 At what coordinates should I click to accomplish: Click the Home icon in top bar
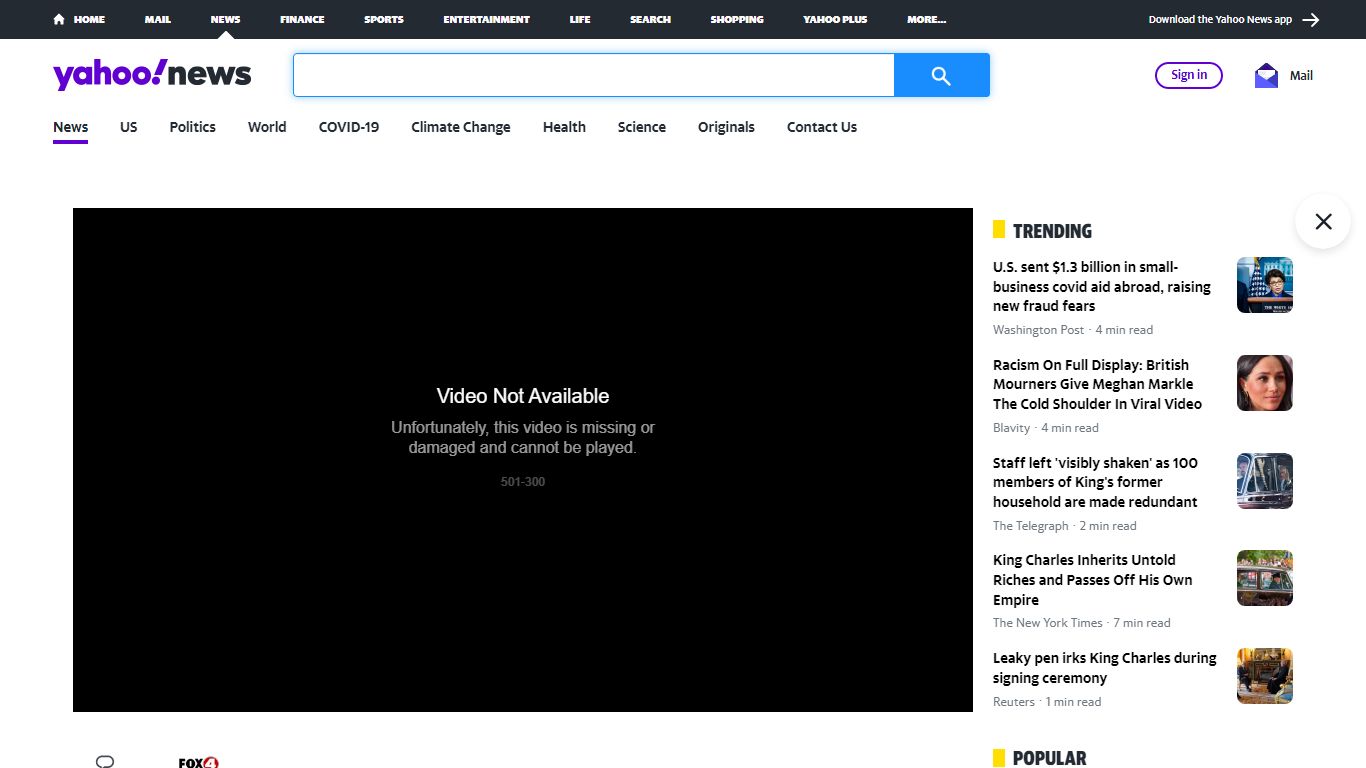(59, 19)
